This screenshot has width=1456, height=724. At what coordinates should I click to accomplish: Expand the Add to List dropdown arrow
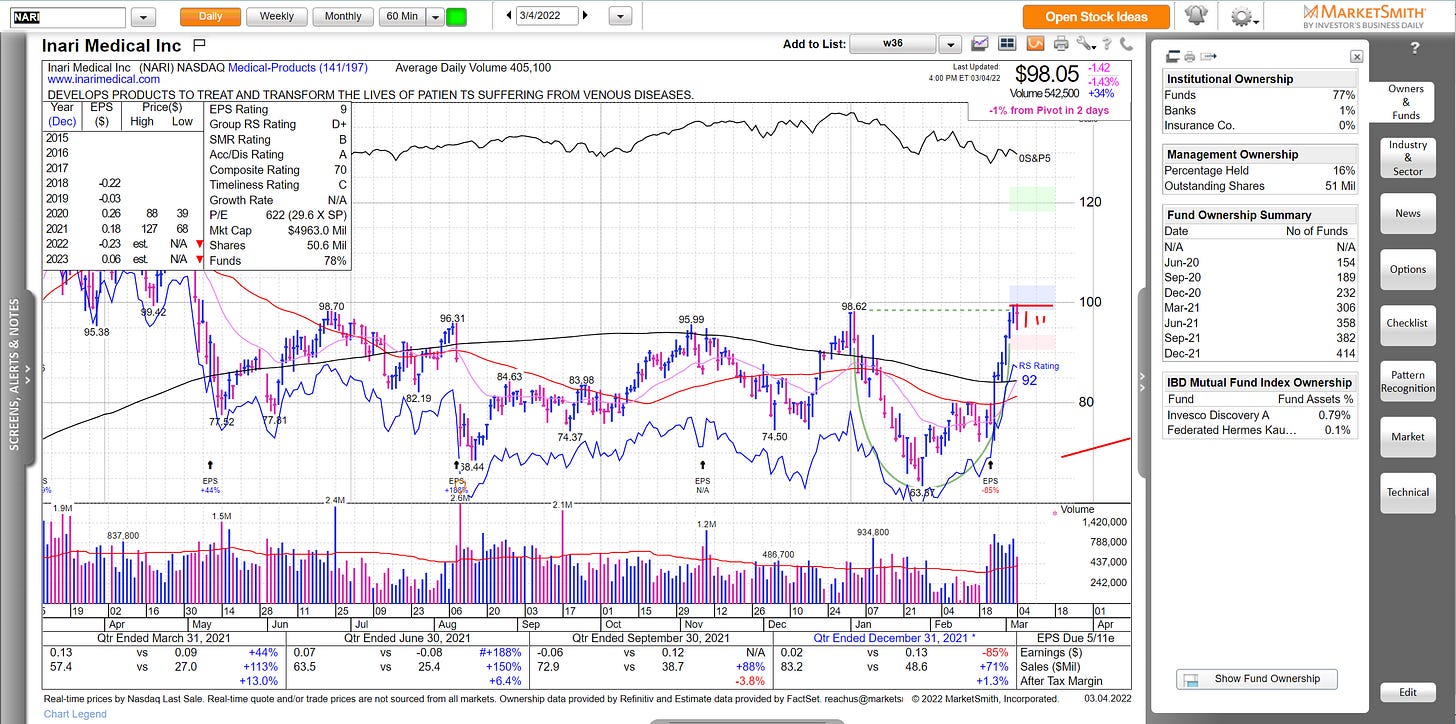[x=950, y=44]
